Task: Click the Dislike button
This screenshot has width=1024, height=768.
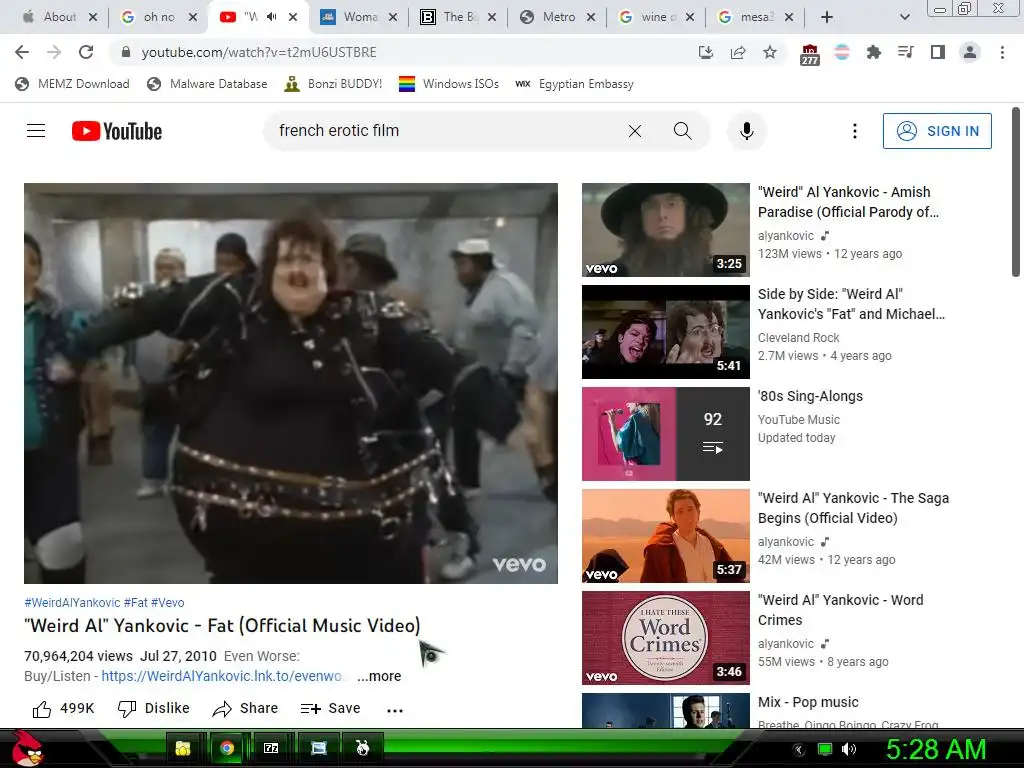Action: [x=153, y=709]
